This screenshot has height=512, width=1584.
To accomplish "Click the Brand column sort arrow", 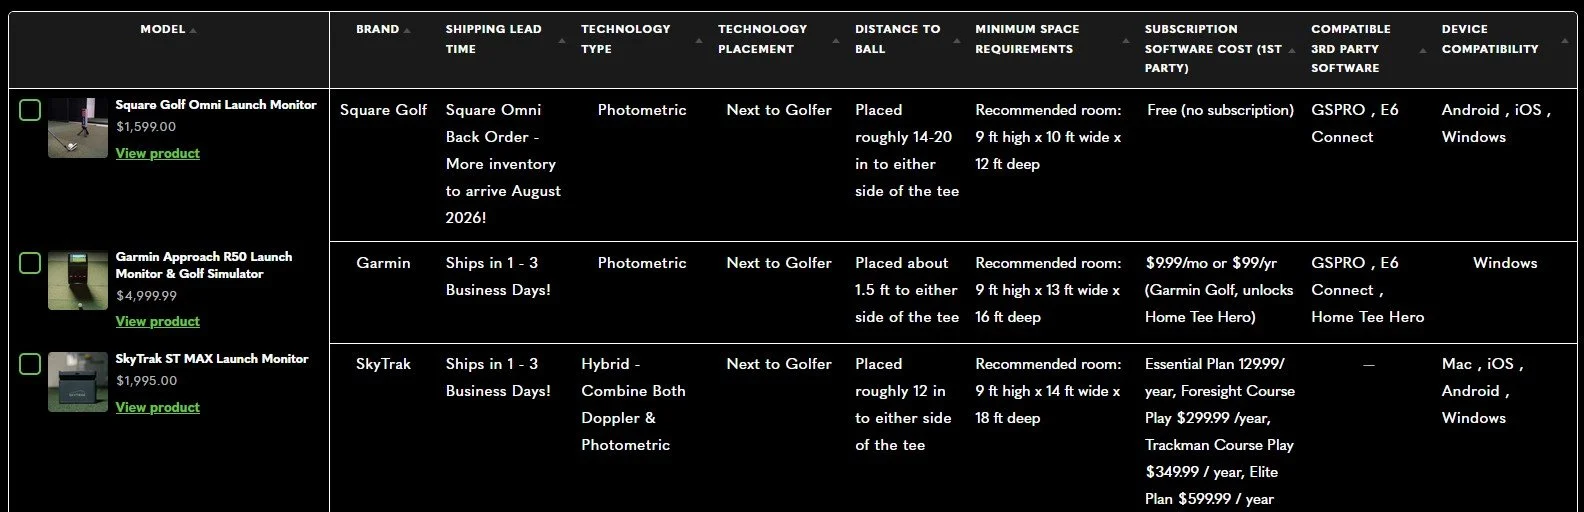I will tap(407, 31).
